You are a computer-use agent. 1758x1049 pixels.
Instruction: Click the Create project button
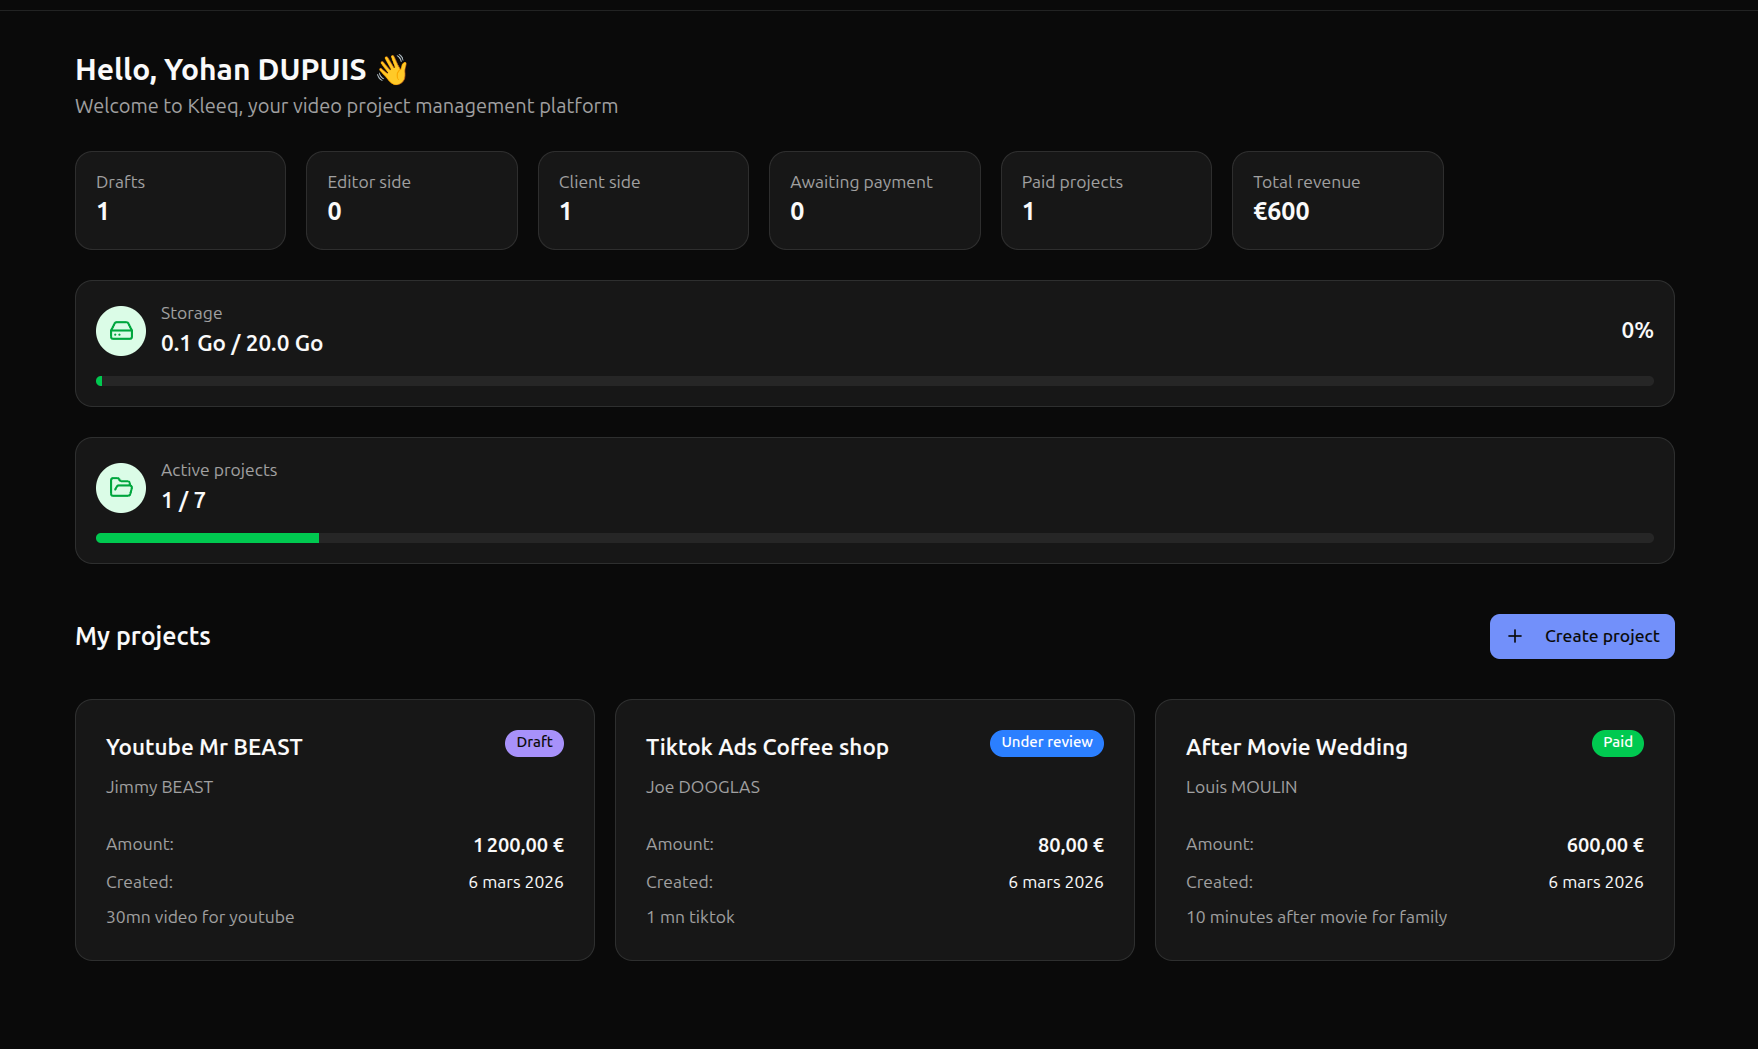[1581, 636]
